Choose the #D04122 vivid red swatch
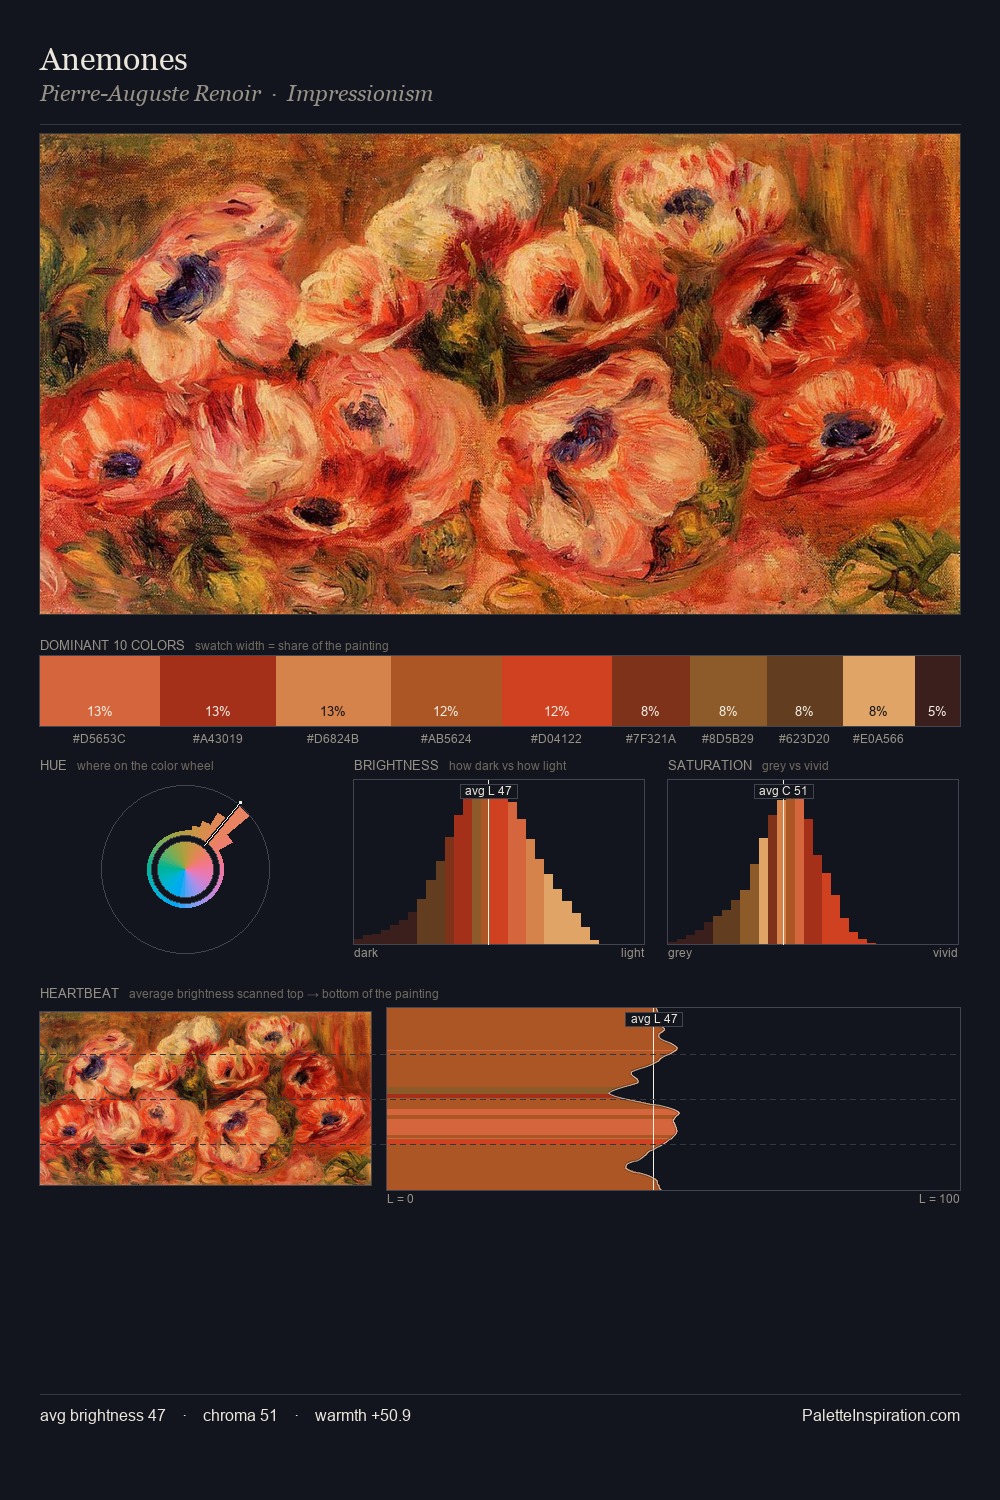This screenshot has height=1500, width=1000. [x=557, y=691]
